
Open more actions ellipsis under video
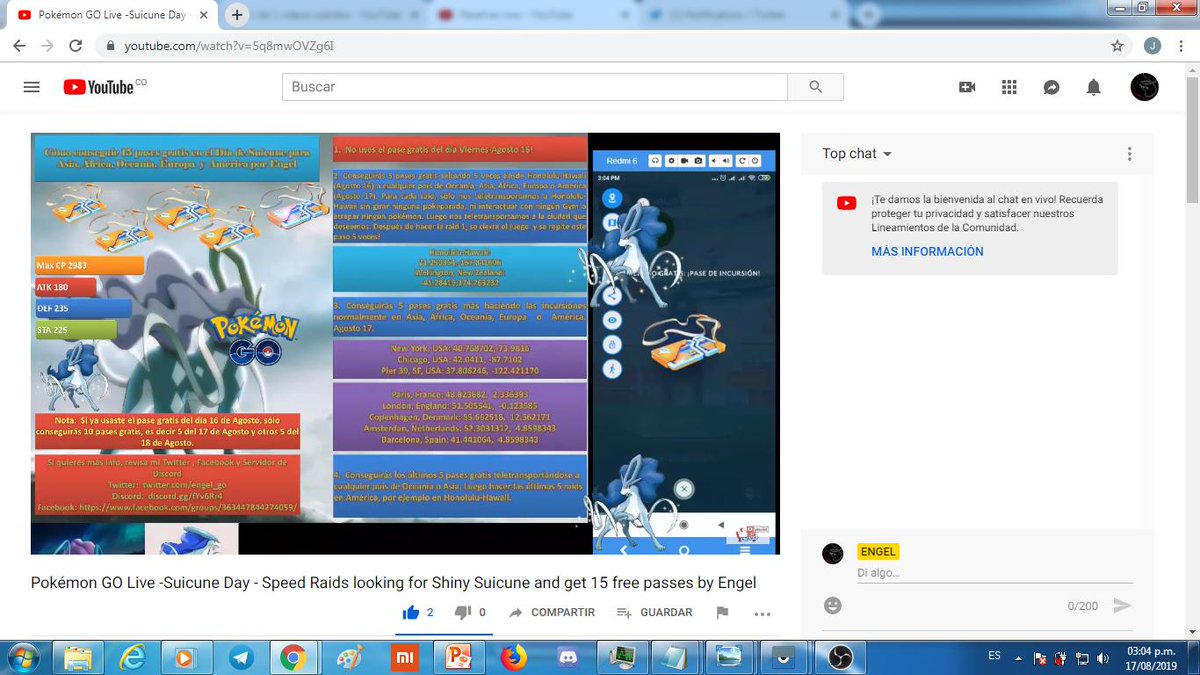(762, 613)
